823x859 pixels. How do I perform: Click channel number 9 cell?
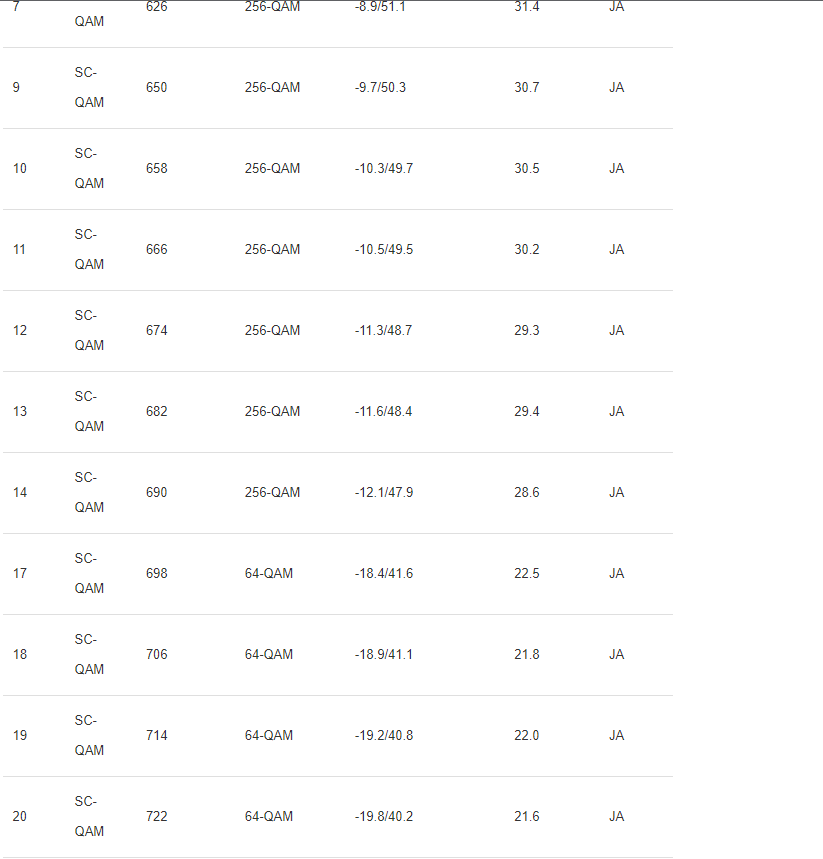click(16, 88)
